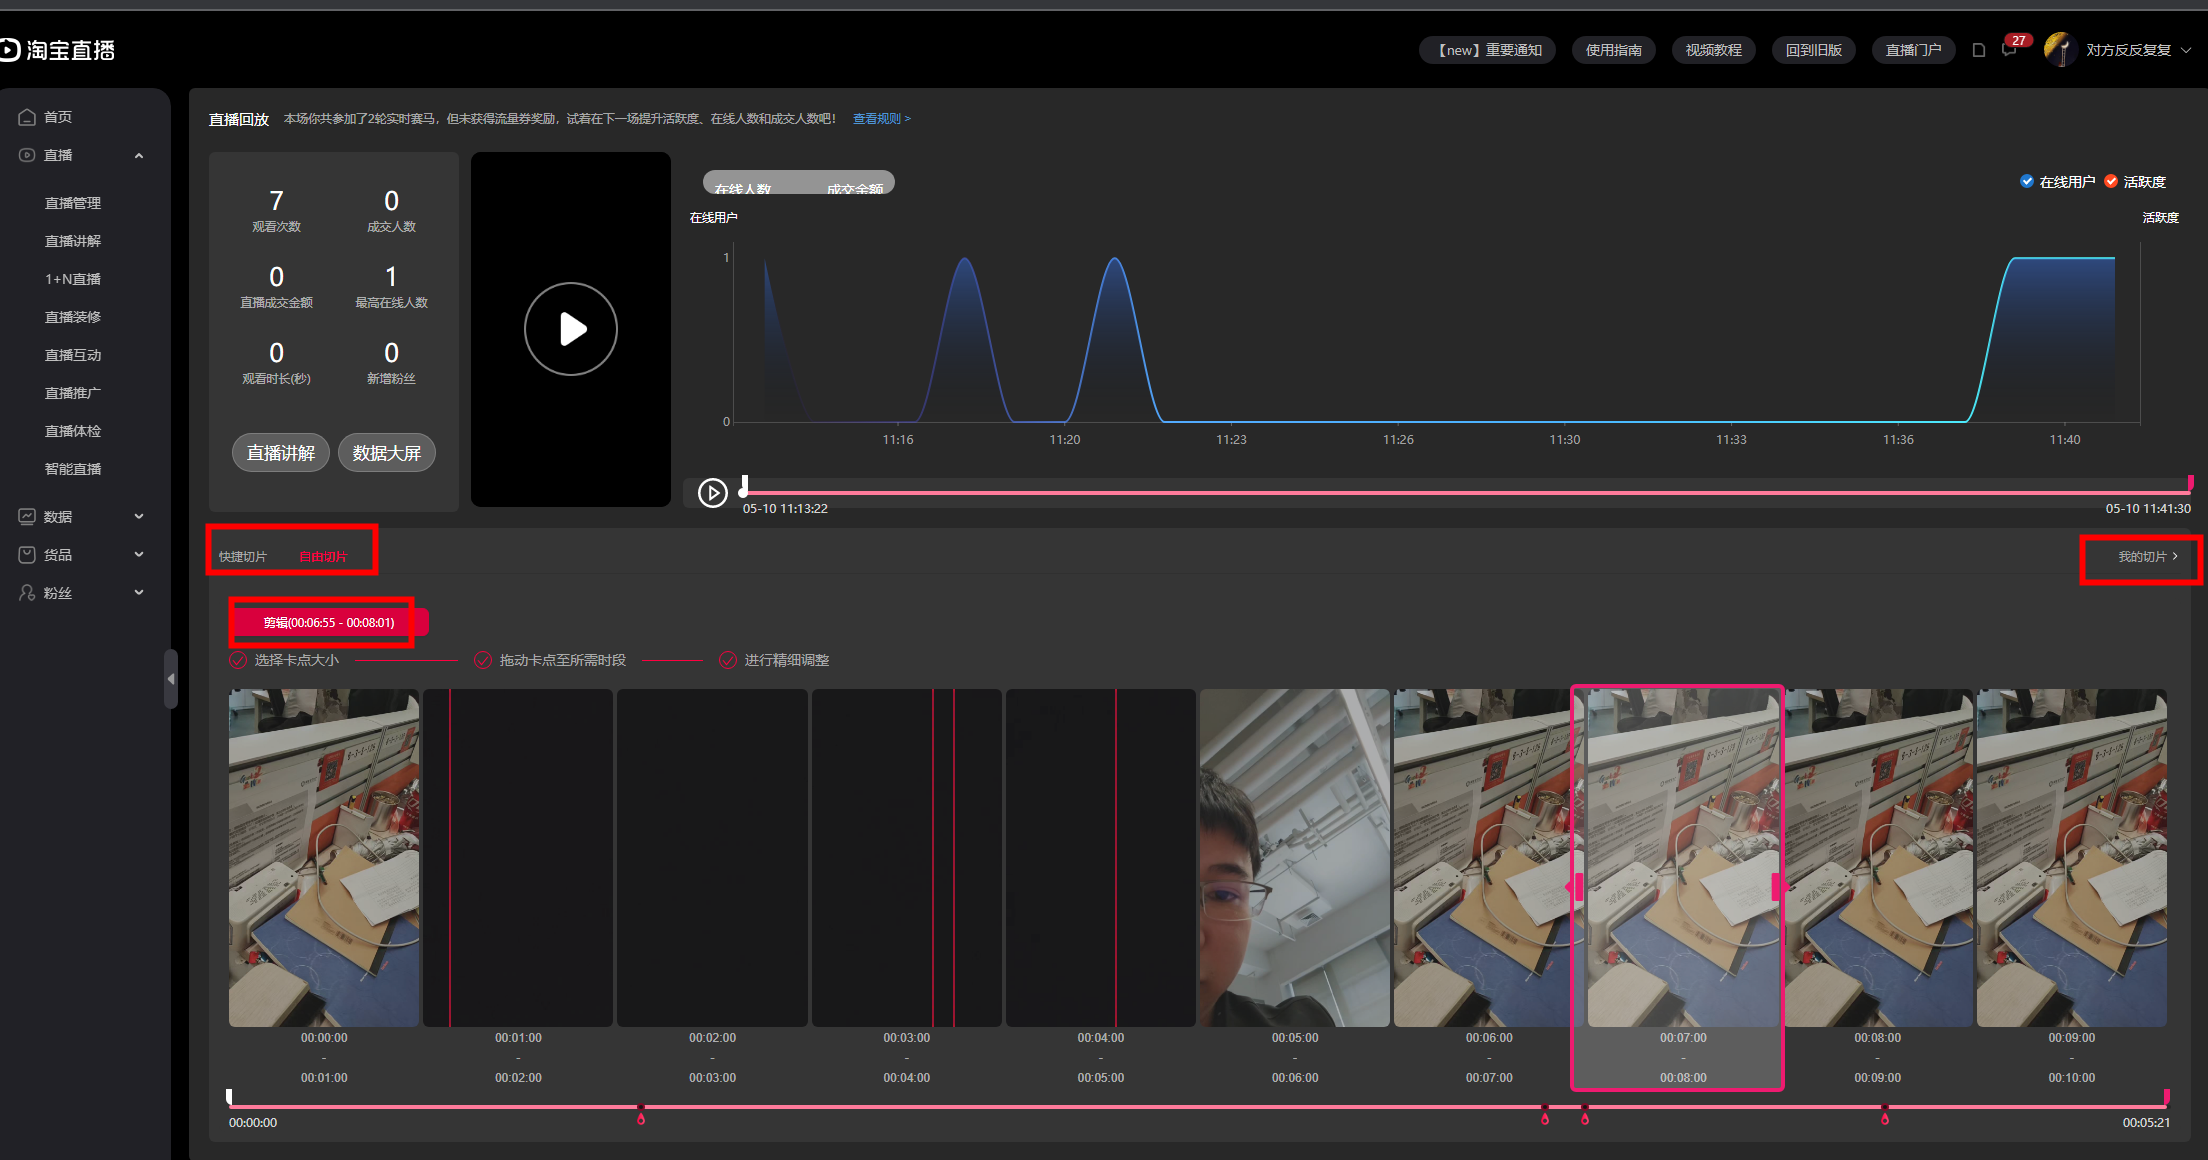Toggle the 在线用户 checkbox in chart legend
Screen dimensions: 2208x1160
pos(2027,181)
